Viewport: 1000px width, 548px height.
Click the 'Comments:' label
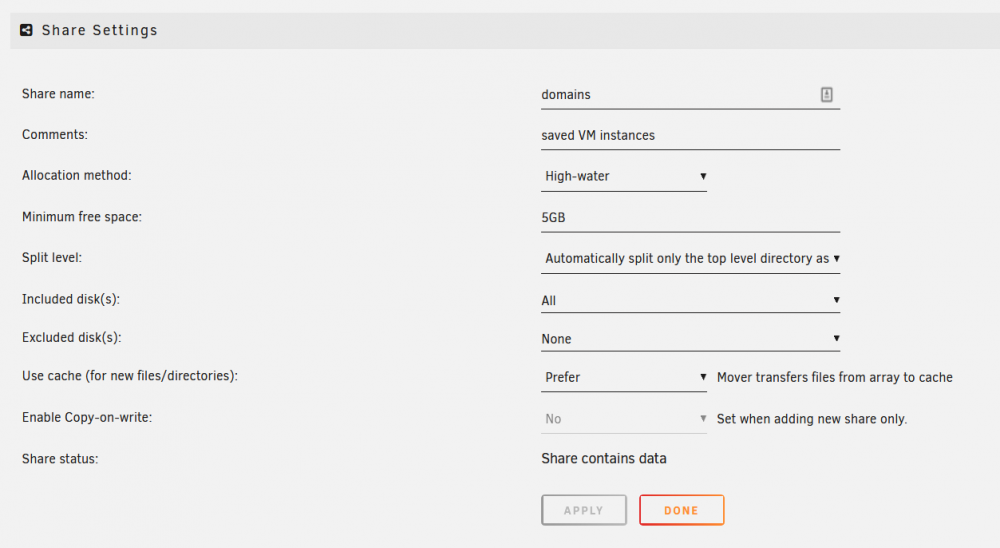(55, 135)
